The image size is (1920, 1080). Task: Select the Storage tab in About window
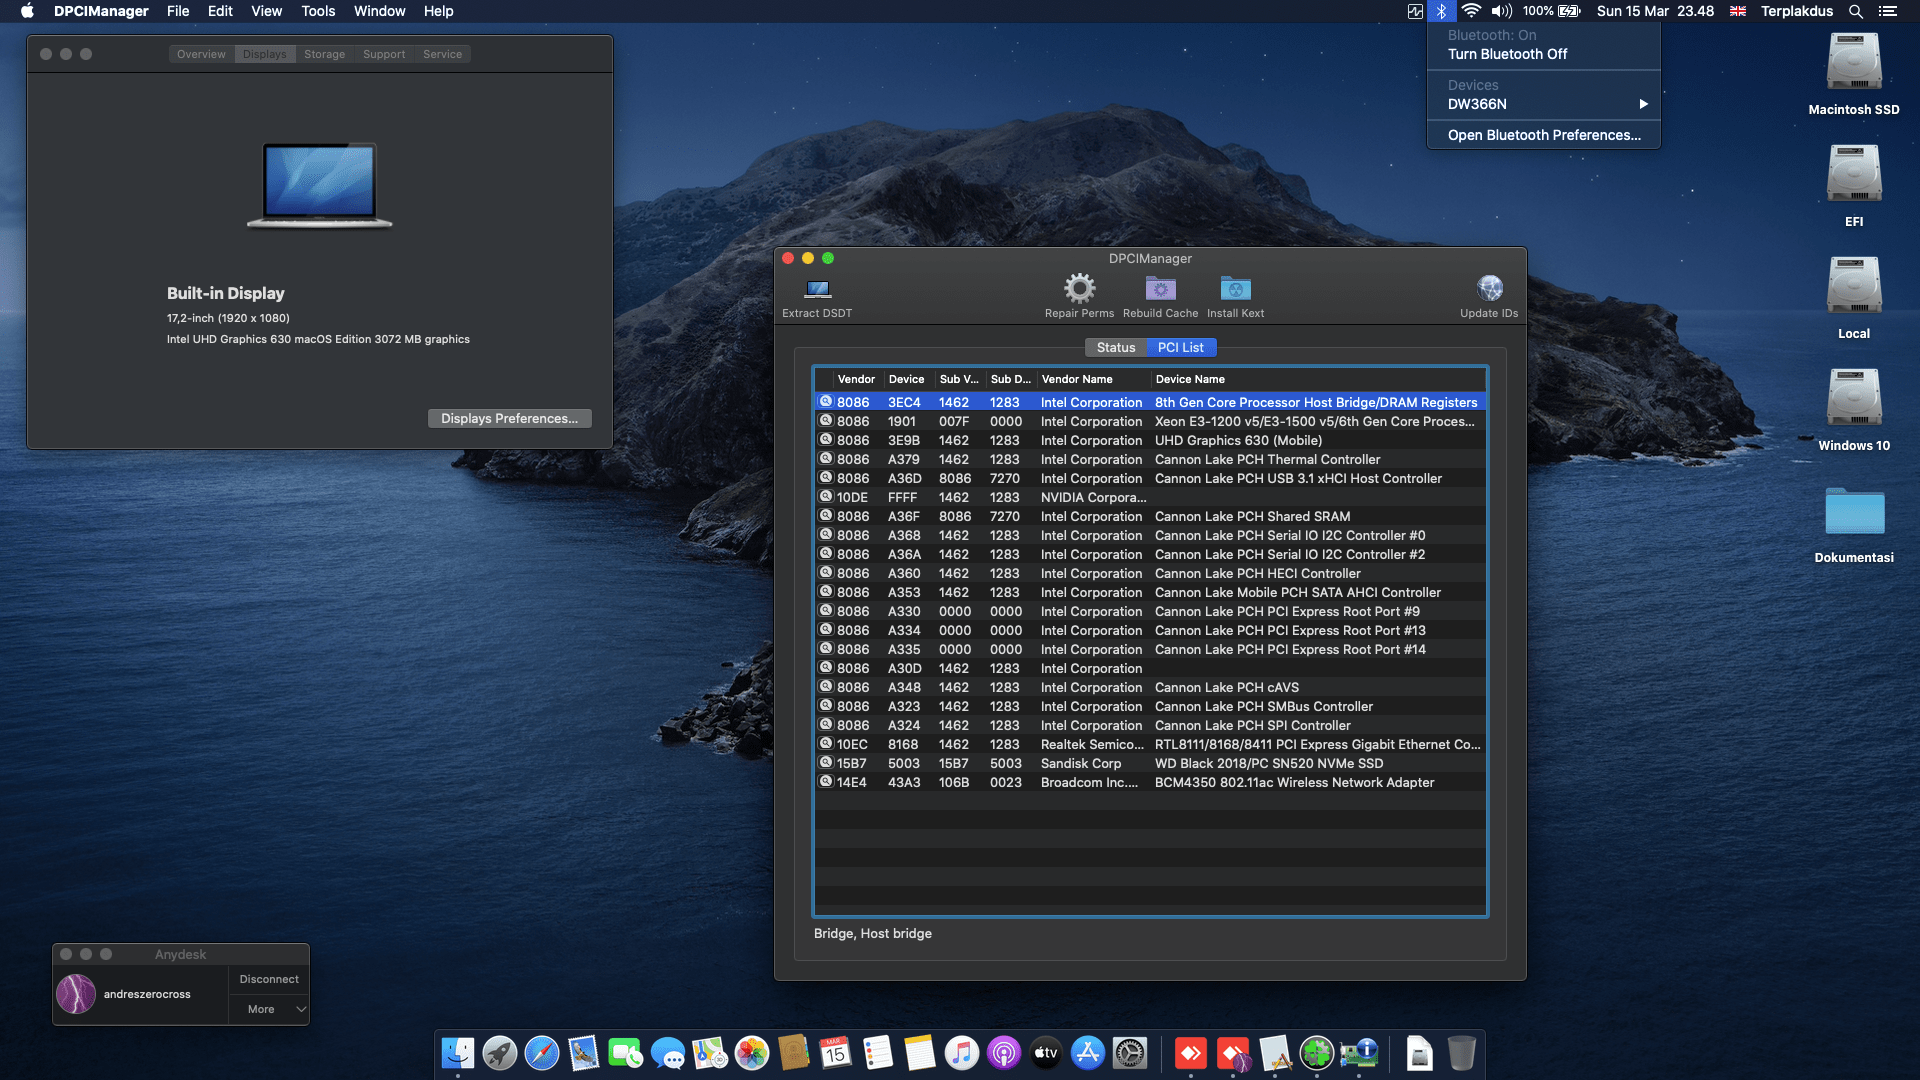point(324,54)
